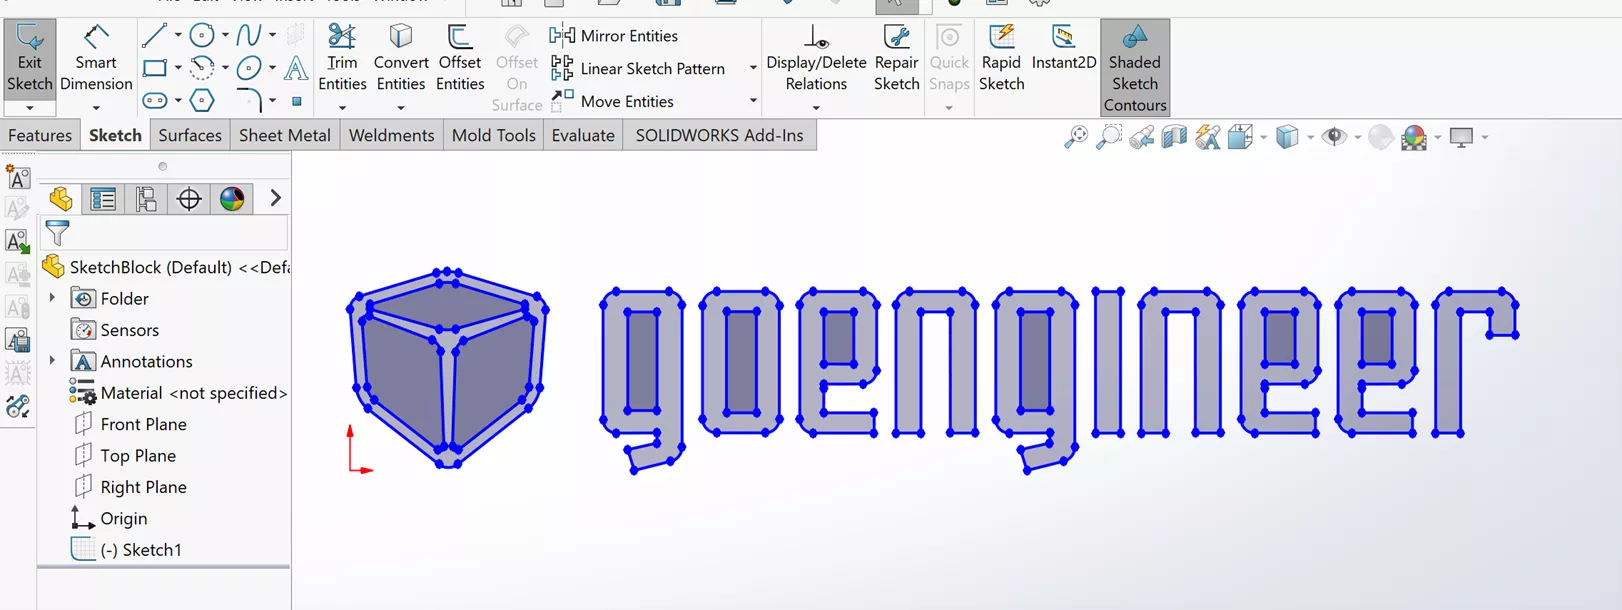This screenshot has height=610, width=1622.
Task: Select the Corner Rectangle tool
Action: pos(154,68)
